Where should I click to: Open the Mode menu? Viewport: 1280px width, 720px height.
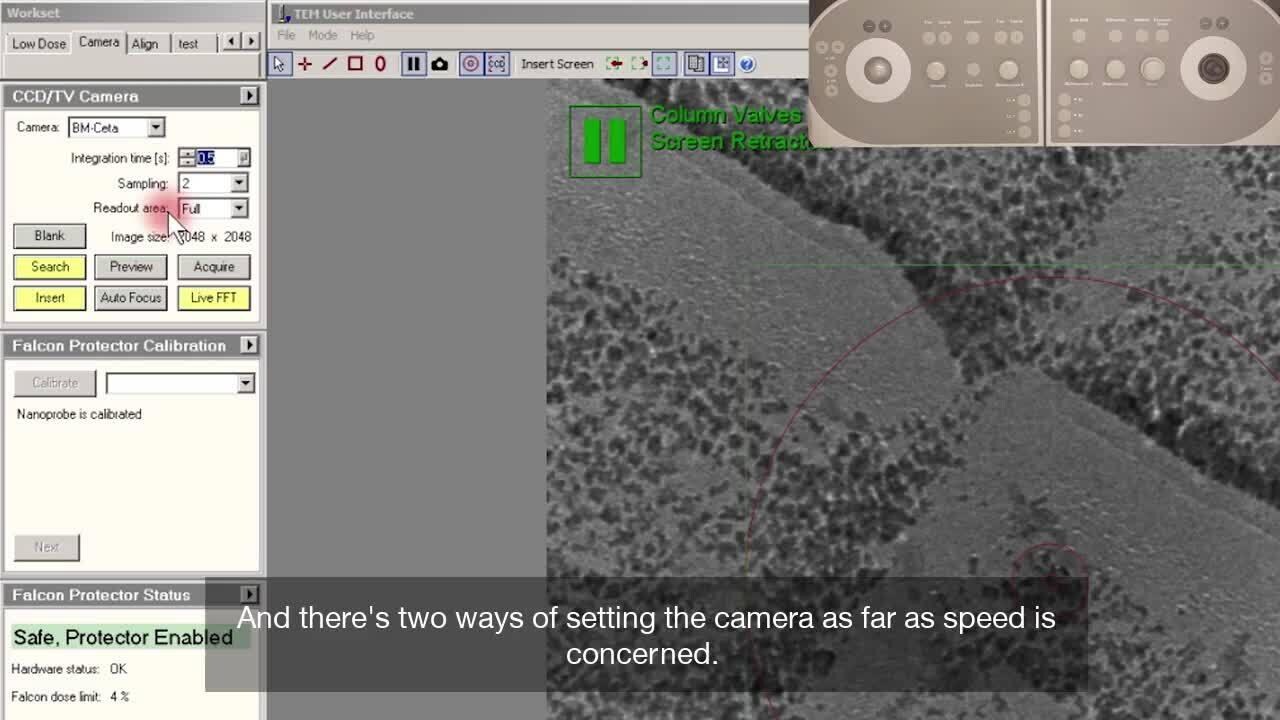(x=322, y=35)
